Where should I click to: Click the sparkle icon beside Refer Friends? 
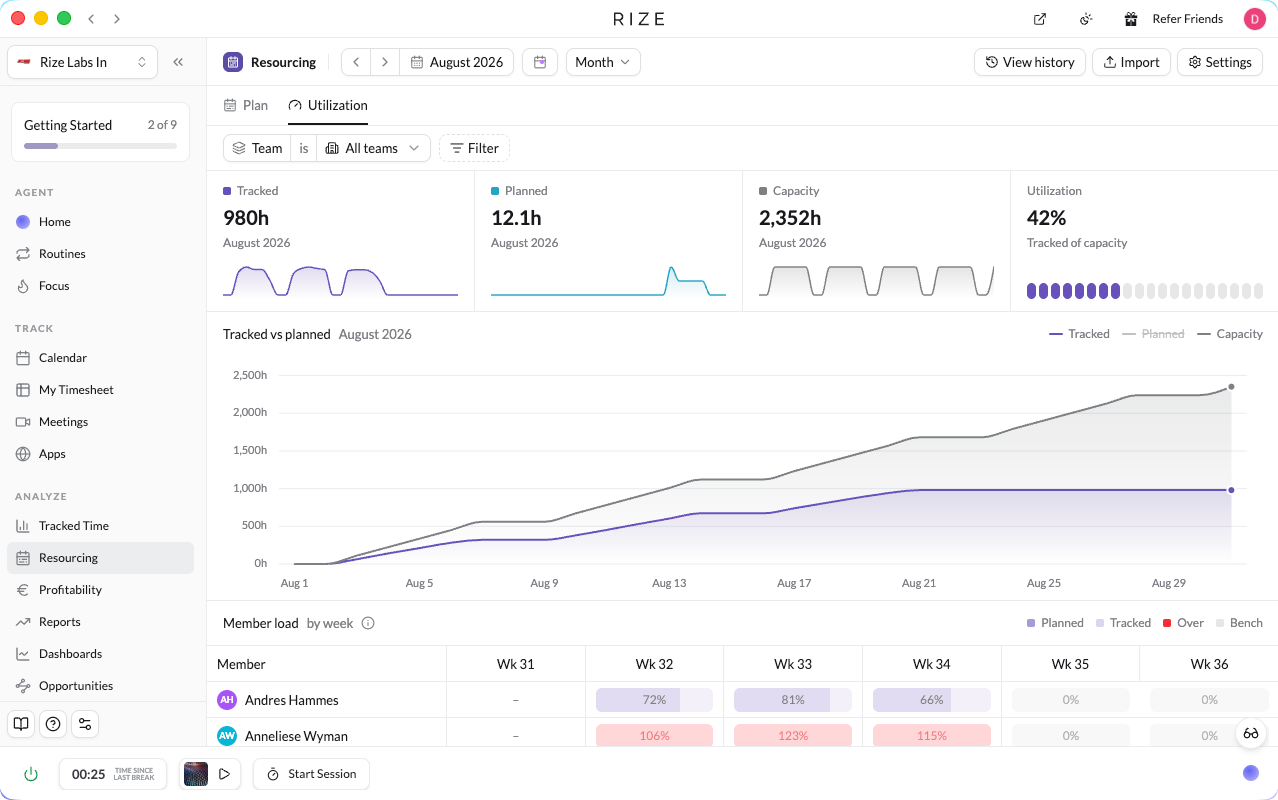coord(1086,19)
